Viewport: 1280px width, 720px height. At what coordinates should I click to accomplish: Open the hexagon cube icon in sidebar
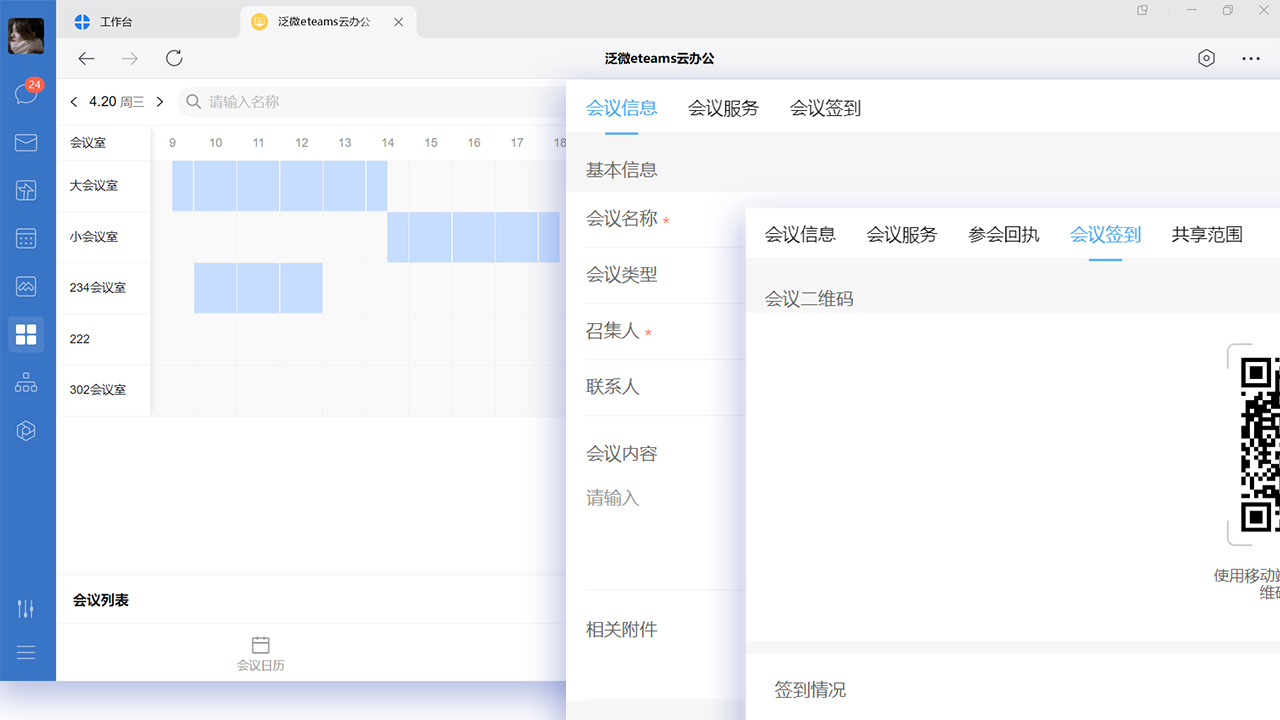(x=26, y=431)
